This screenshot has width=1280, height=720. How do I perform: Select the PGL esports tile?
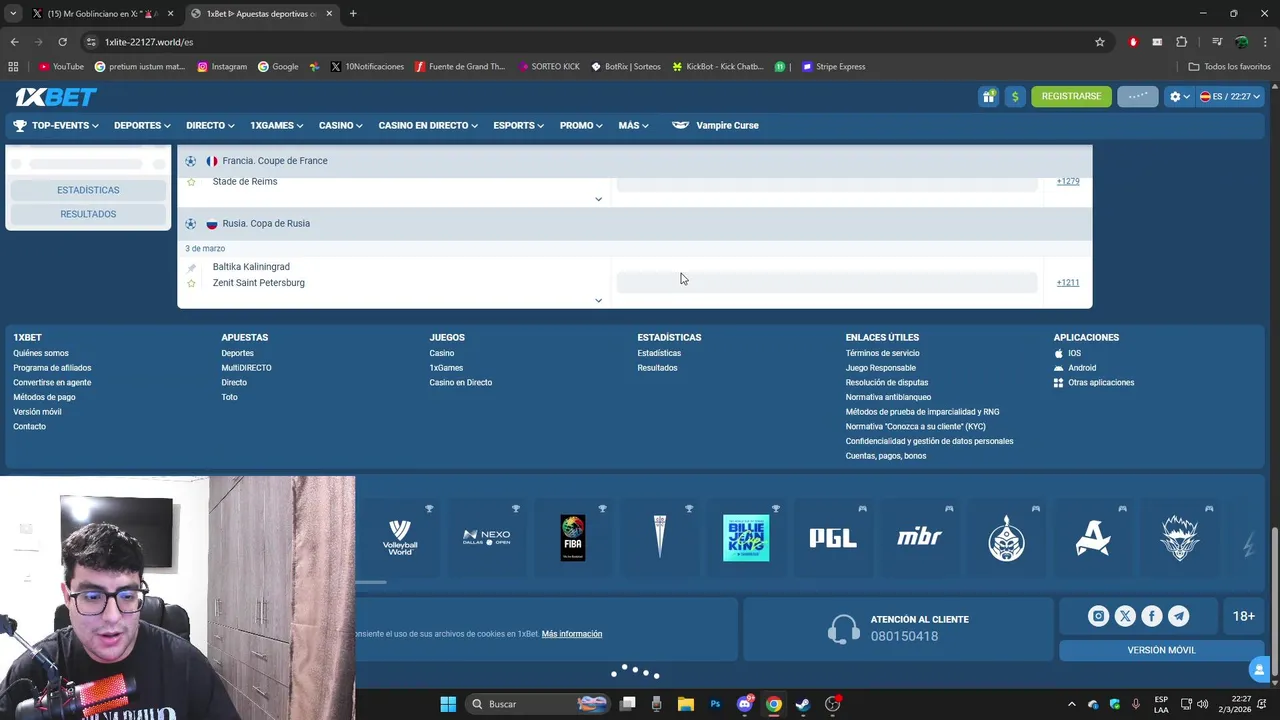pyautogui.click(x=833, y=538)
